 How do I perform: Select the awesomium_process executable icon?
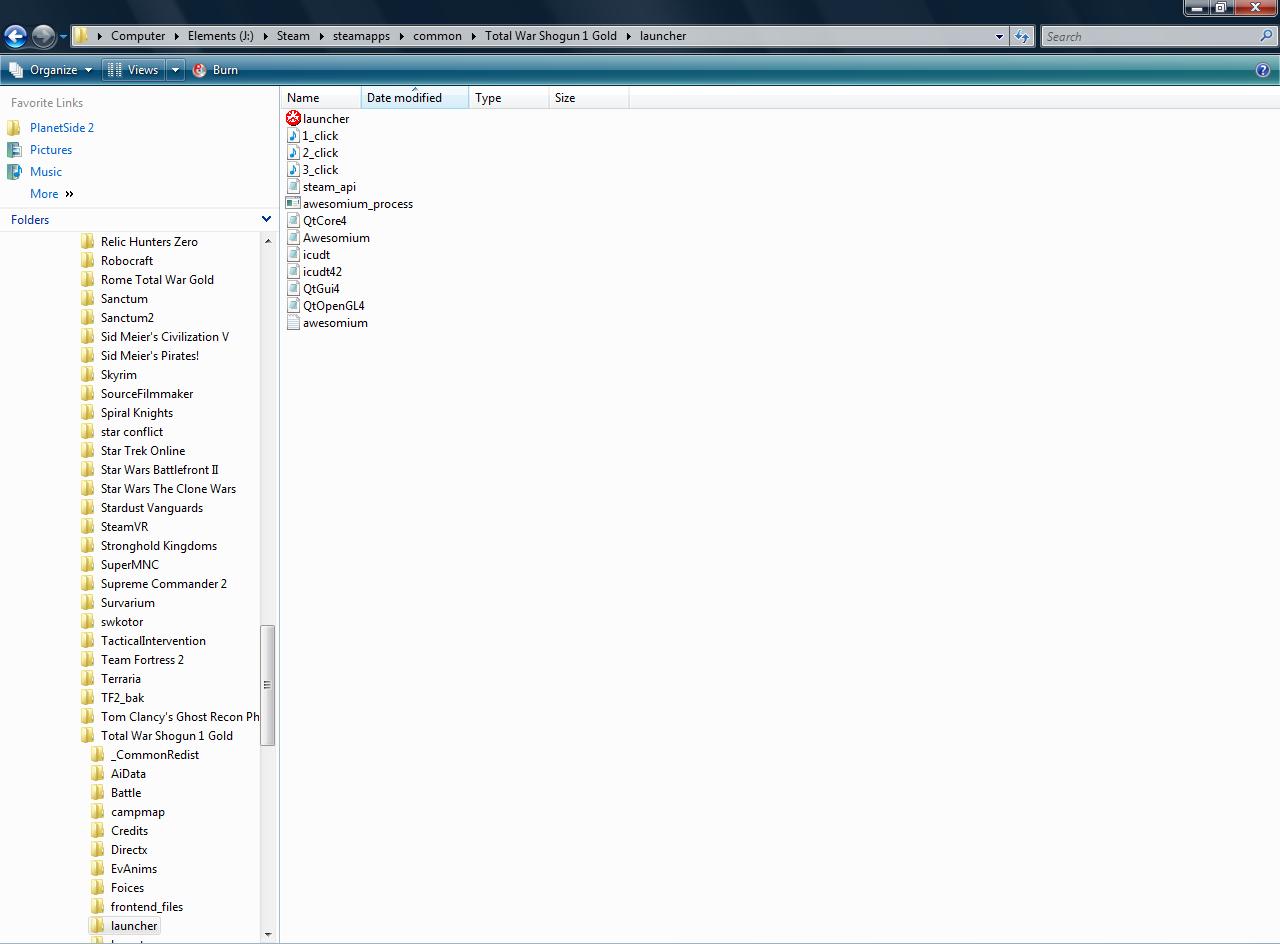[x=293, y=204]
